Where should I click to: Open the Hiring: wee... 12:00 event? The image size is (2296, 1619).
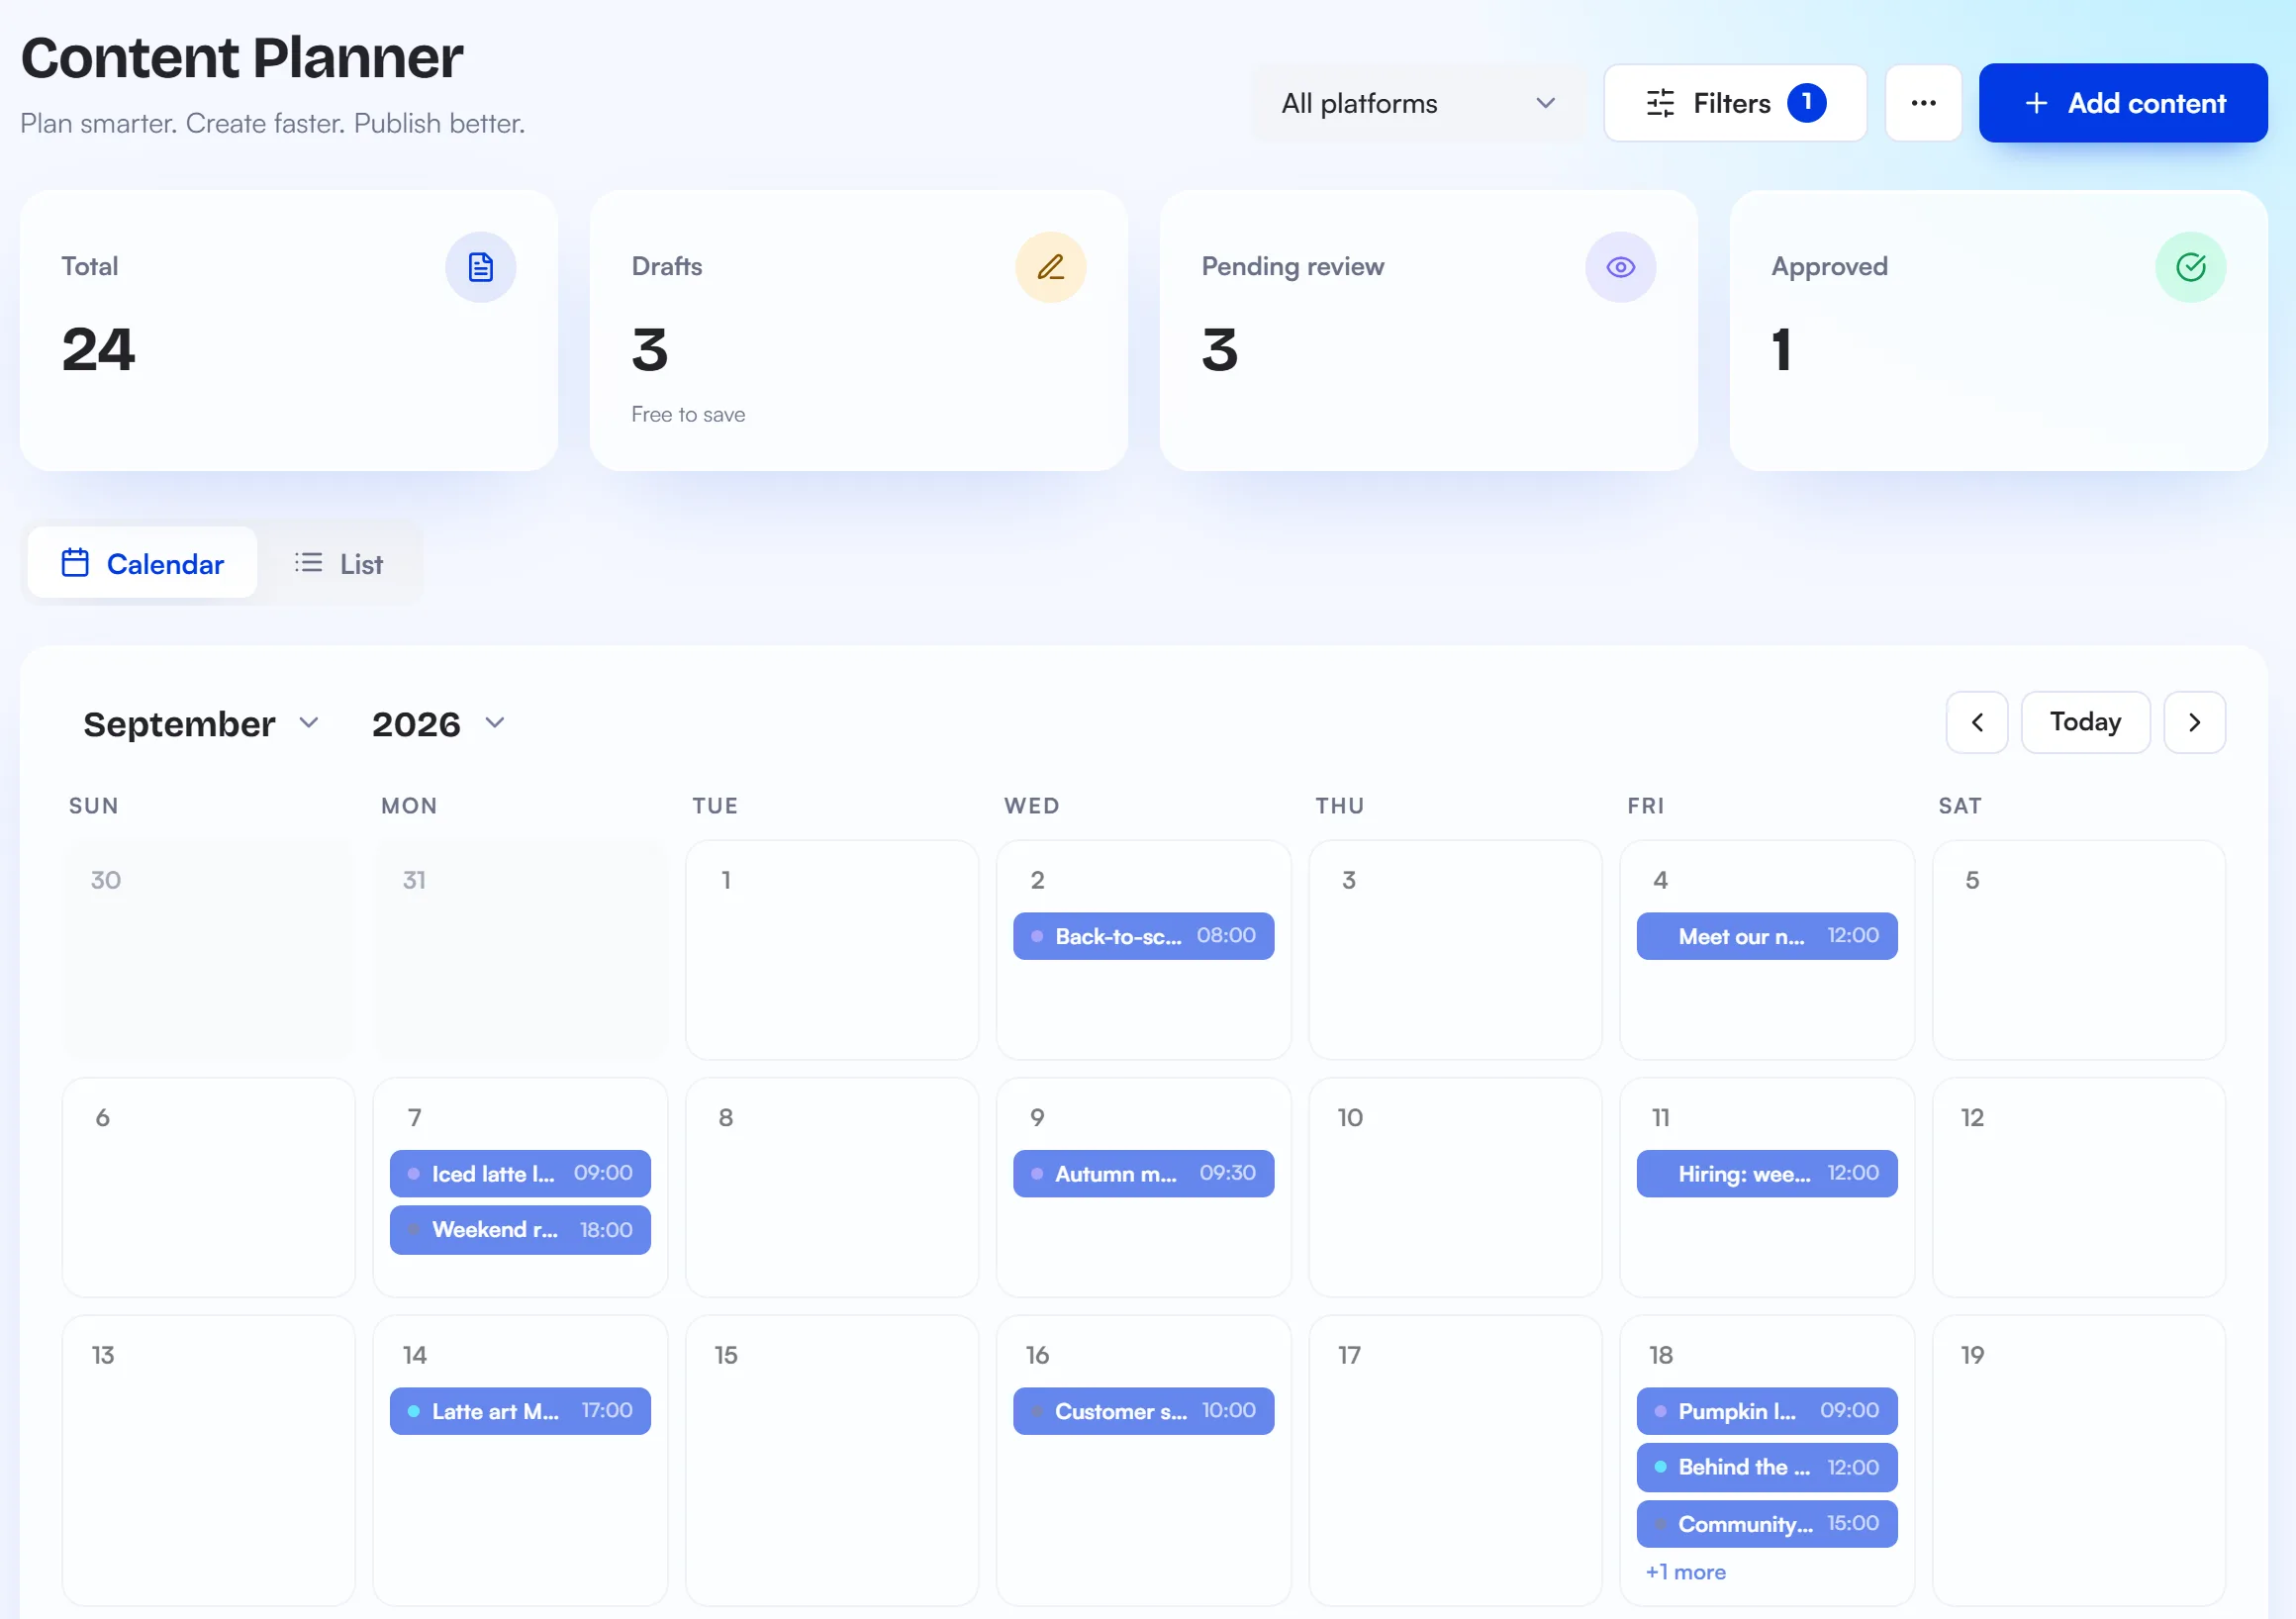point(1766,1173)
